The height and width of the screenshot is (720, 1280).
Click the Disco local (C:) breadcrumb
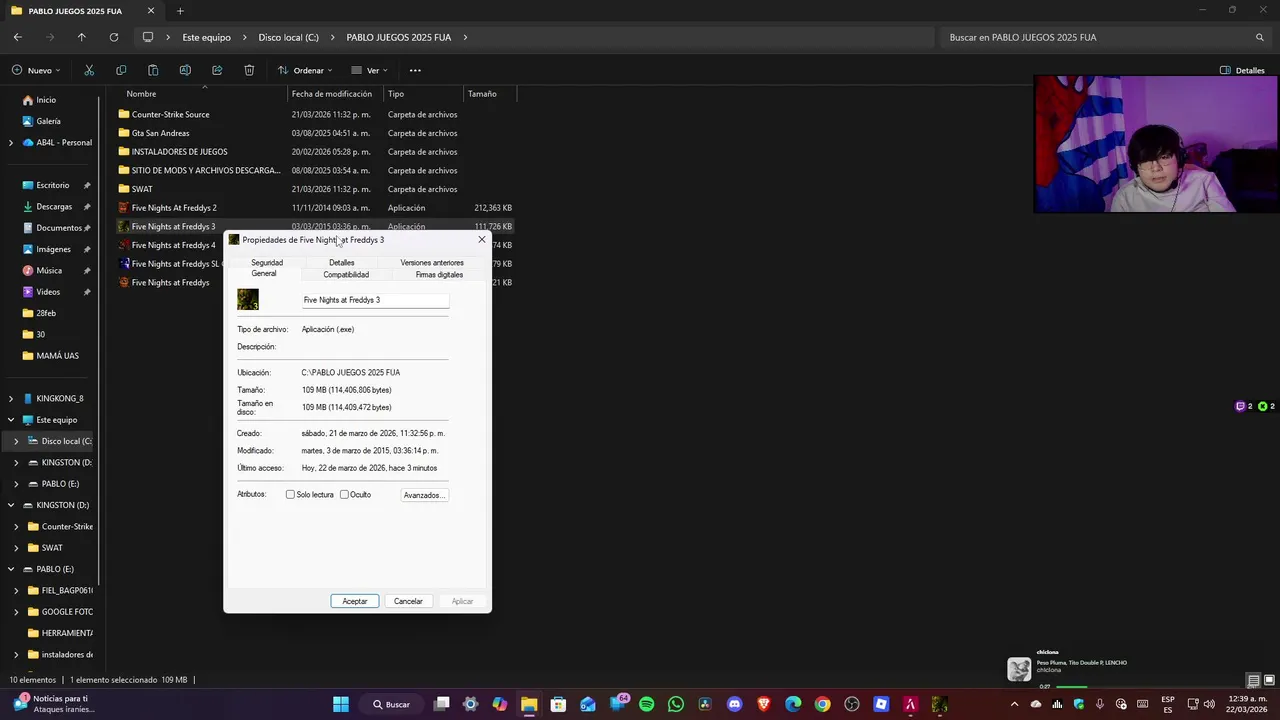tap(289, 37)
